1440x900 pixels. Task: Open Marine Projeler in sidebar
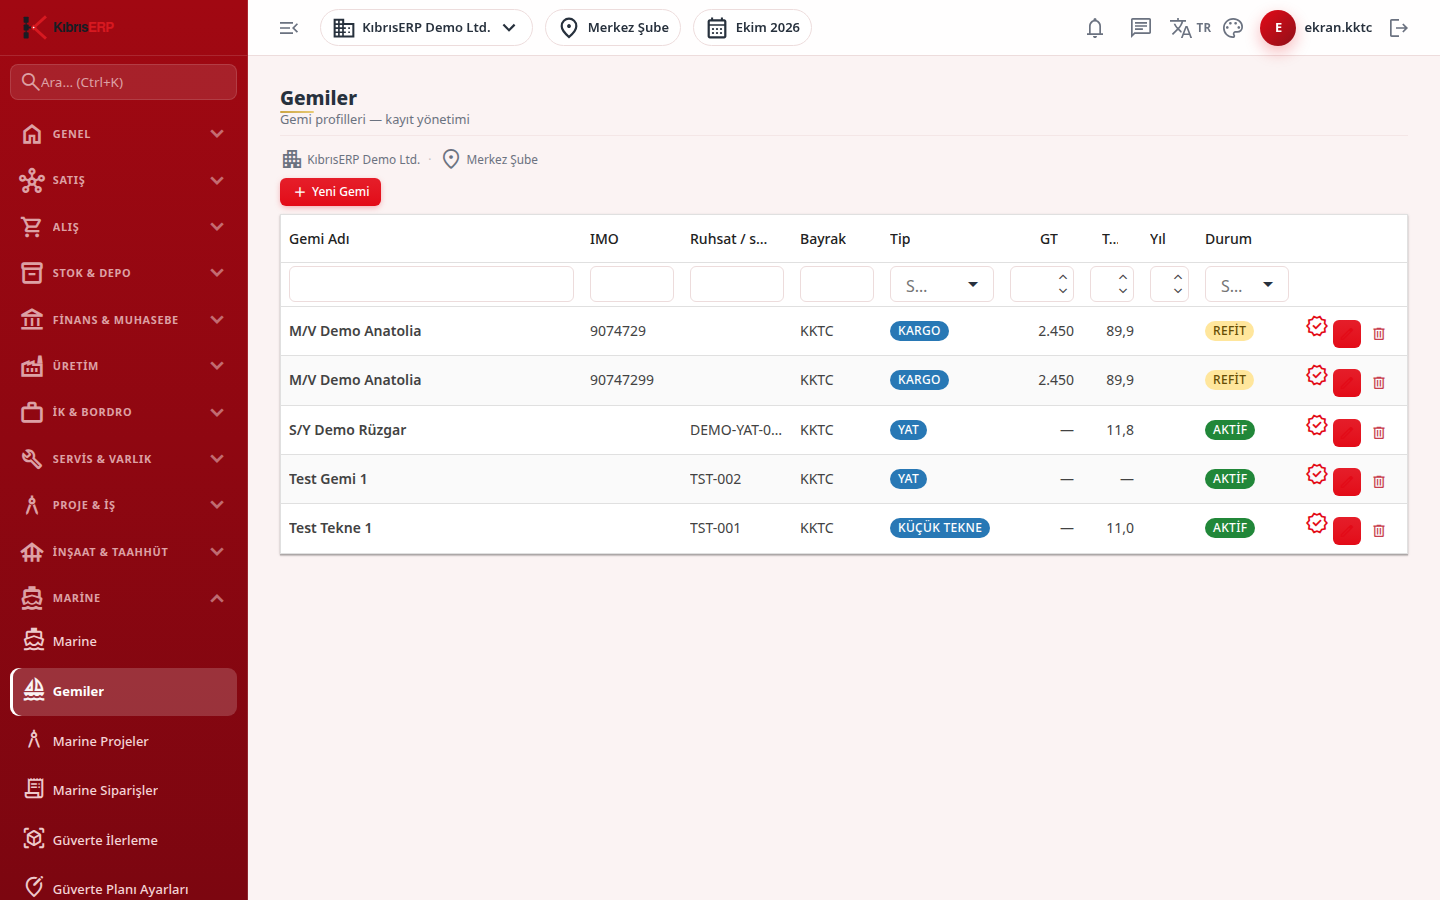124,741
